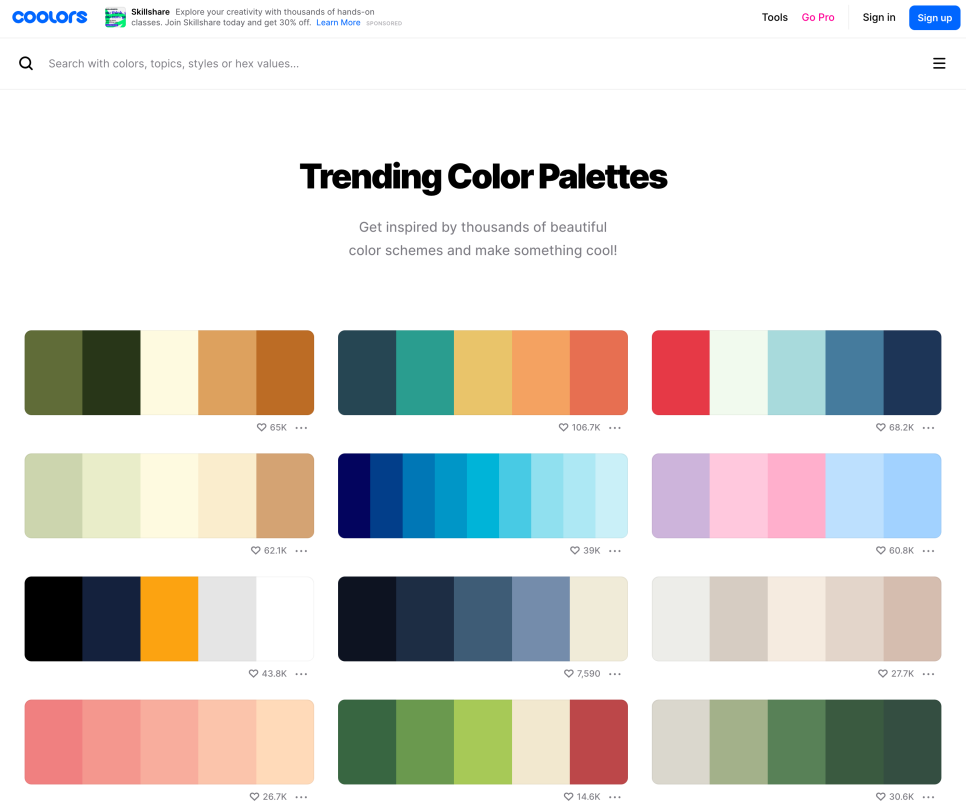Click the heart icon beside 43.8K

tap(253, 674)
